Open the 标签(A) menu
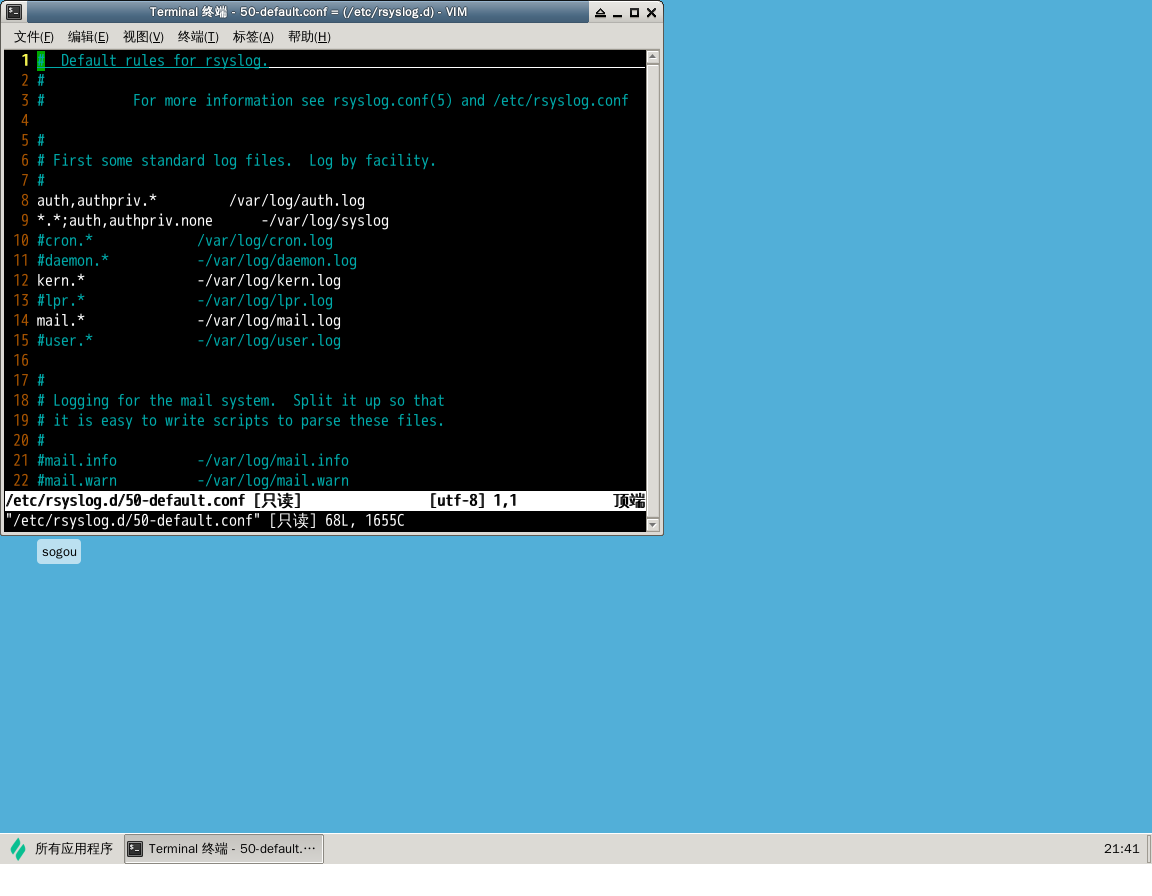 click(x=253, y=37)
